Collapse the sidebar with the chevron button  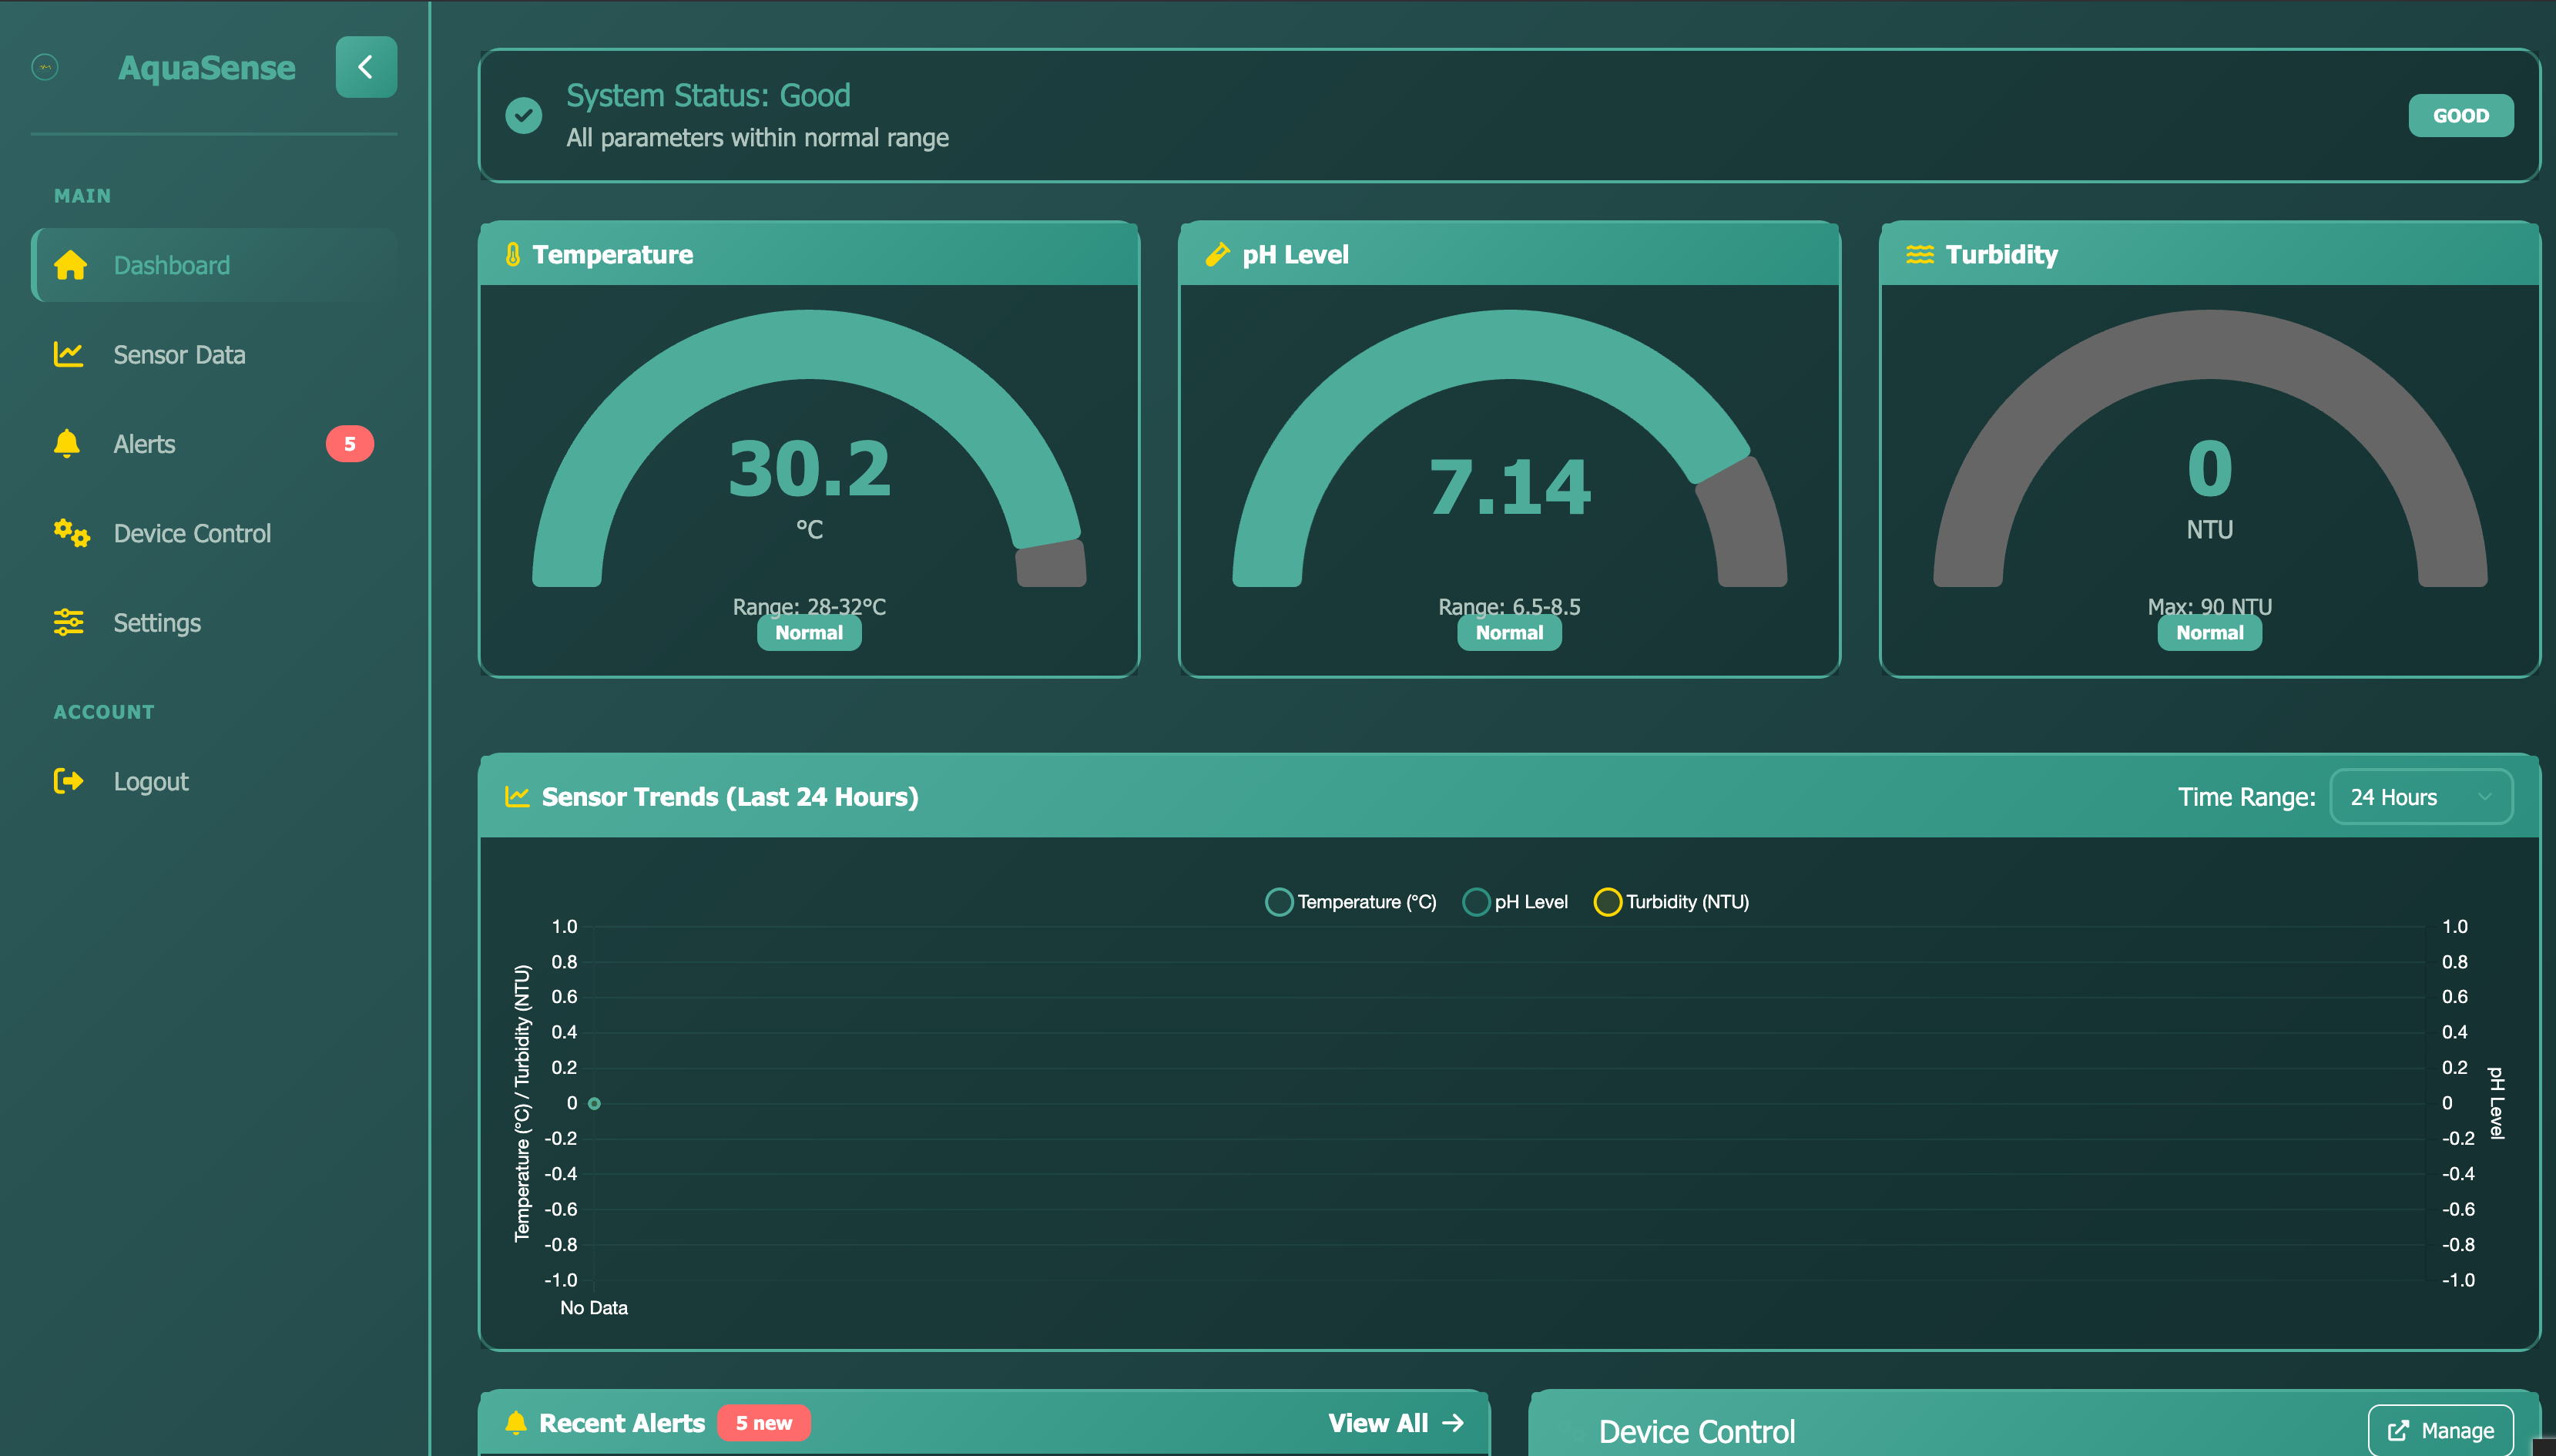(366, 67)
